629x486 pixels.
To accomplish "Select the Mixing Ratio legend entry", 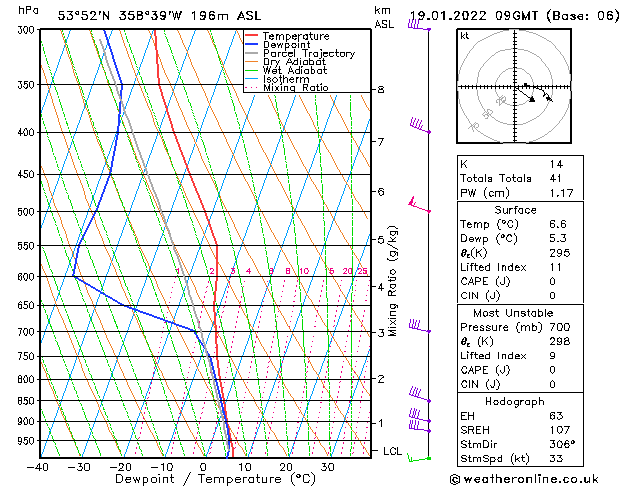I will [295, 88].
